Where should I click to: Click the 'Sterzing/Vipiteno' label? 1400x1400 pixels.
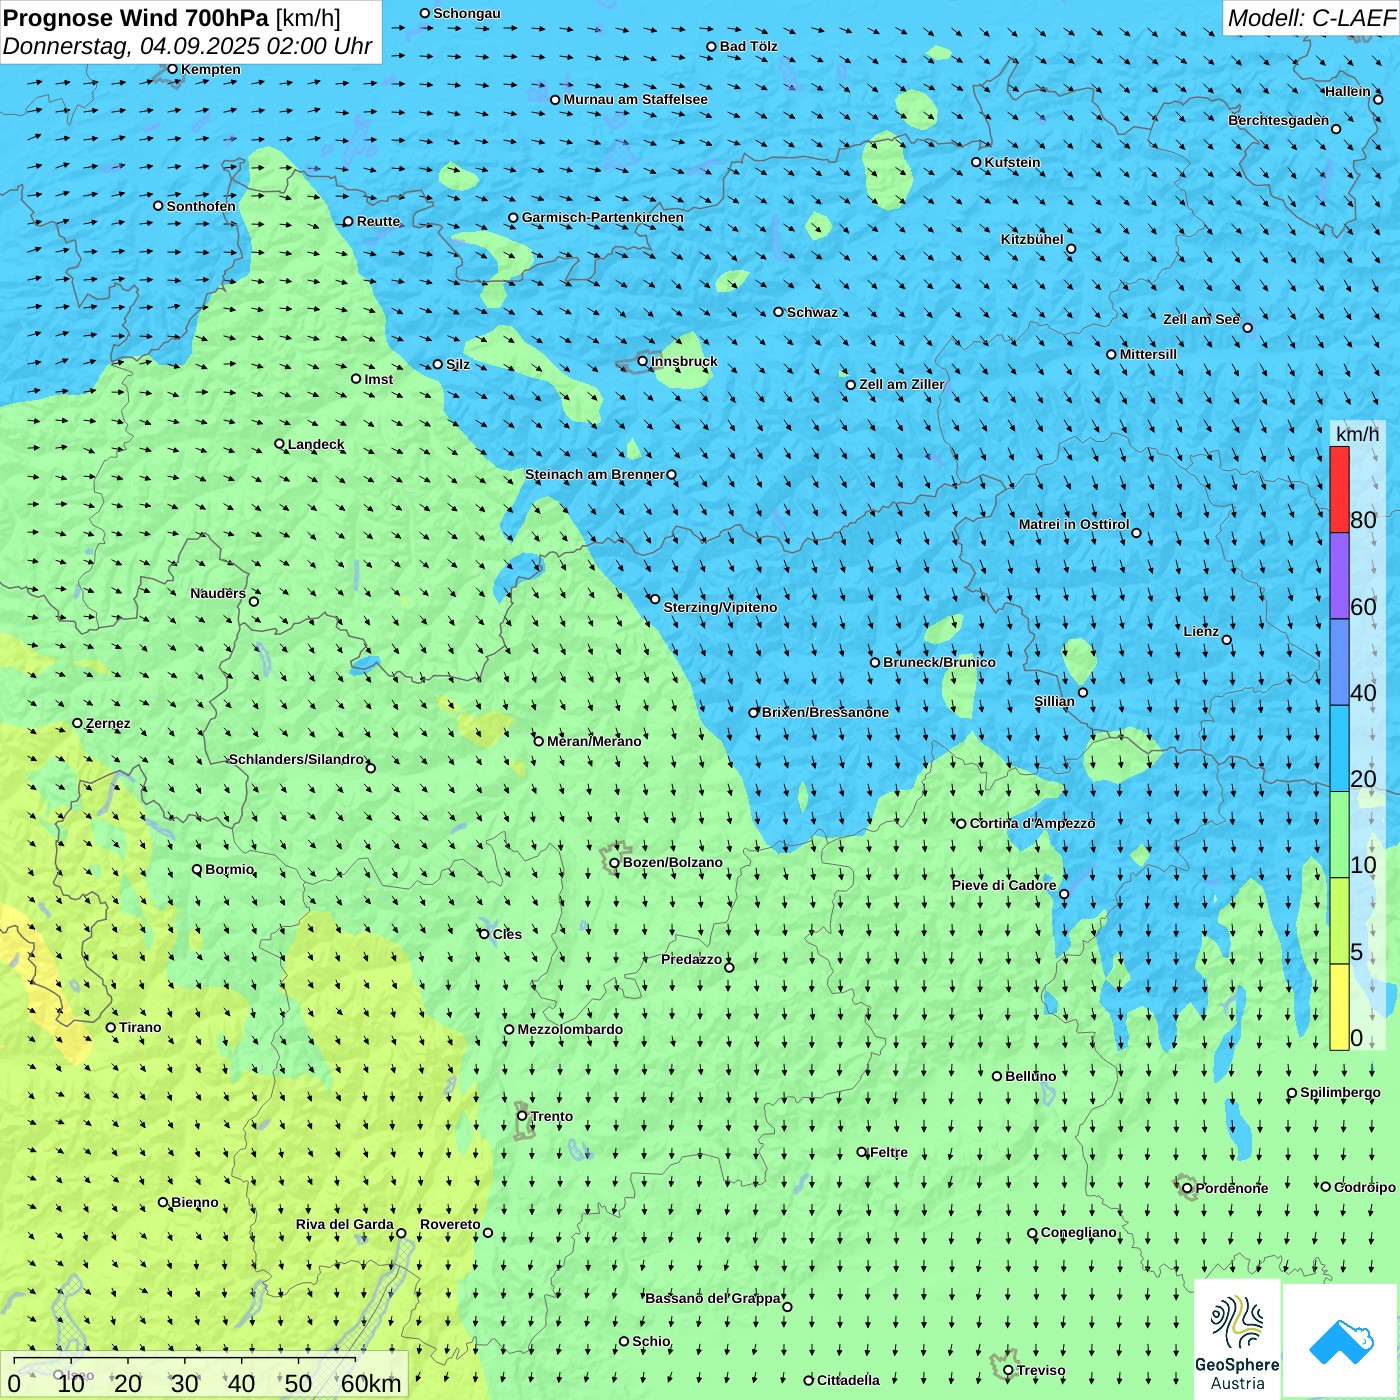click(720, 607)
